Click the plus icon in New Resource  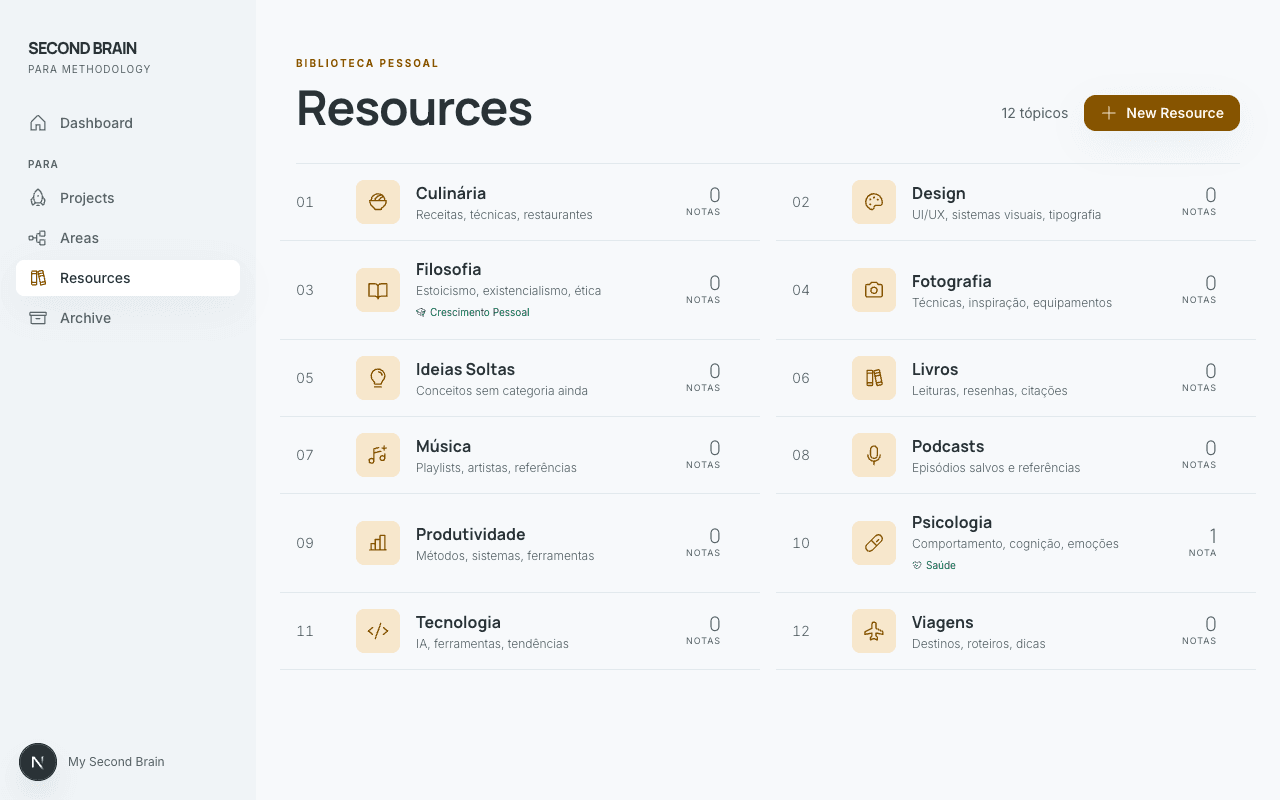pyautogui.click(x=1108, y=113)
